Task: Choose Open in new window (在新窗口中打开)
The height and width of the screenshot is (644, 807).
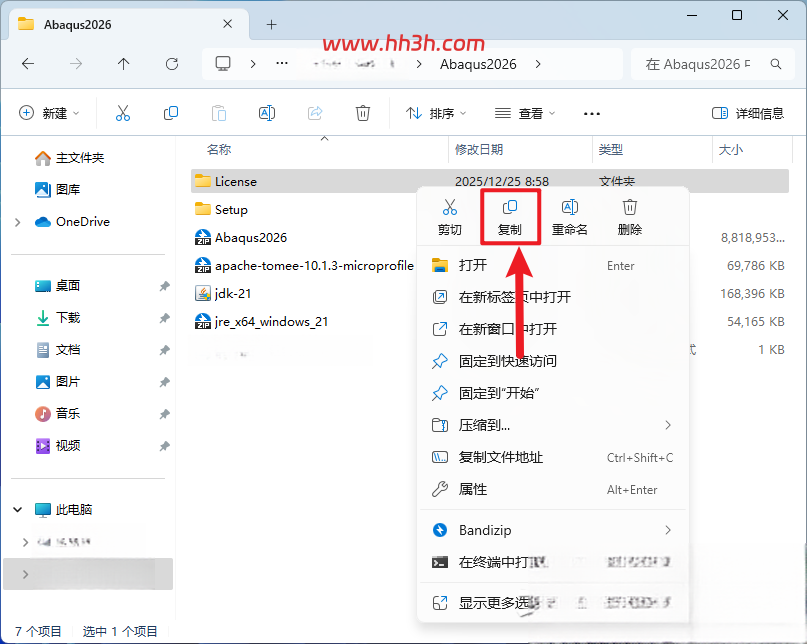Action: point(553,329)
